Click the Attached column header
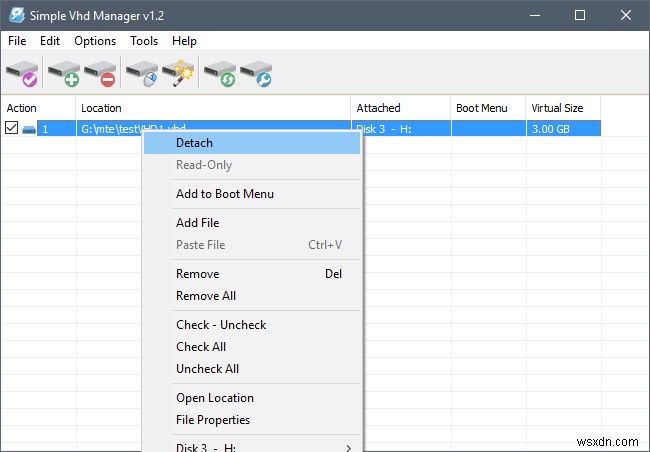The width and height of the screenshot is (650, 452). point(400,108)
